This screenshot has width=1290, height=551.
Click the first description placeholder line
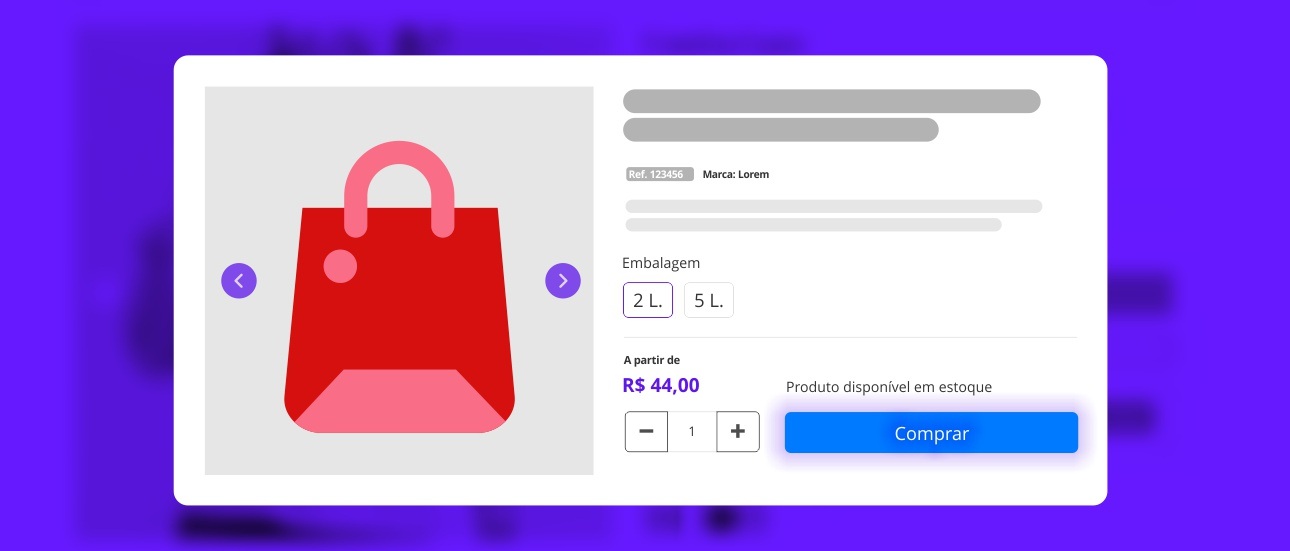tap(833, 206)
